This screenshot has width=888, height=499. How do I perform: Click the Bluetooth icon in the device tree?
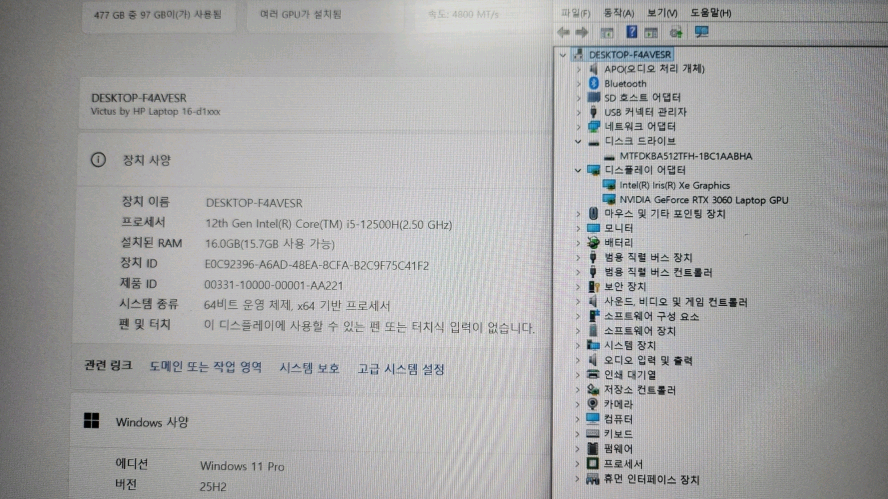[x=594, y=83]
